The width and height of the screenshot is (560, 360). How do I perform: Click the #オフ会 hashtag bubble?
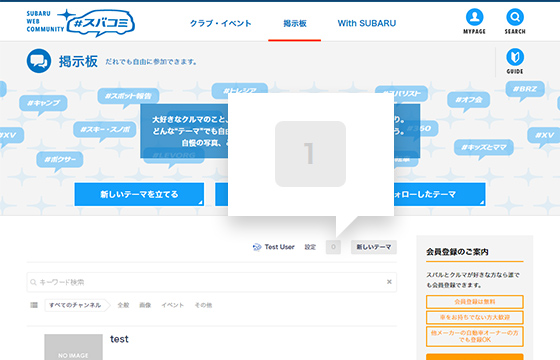point(469,100)
